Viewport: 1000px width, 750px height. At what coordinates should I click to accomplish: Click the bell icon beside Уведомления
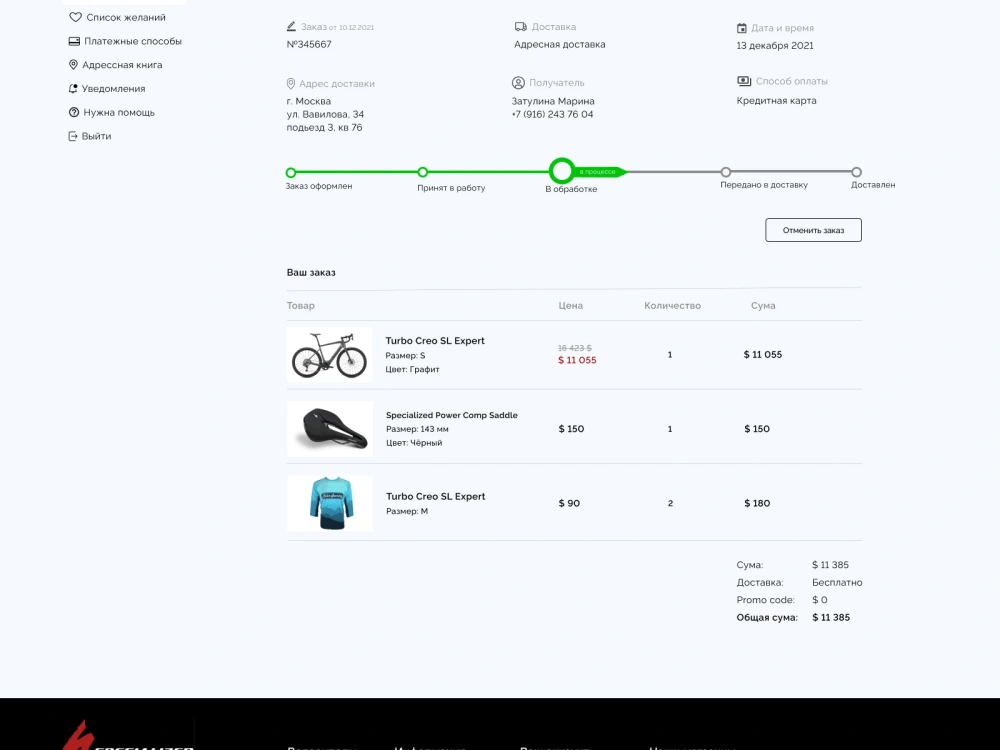coord(73,89)
